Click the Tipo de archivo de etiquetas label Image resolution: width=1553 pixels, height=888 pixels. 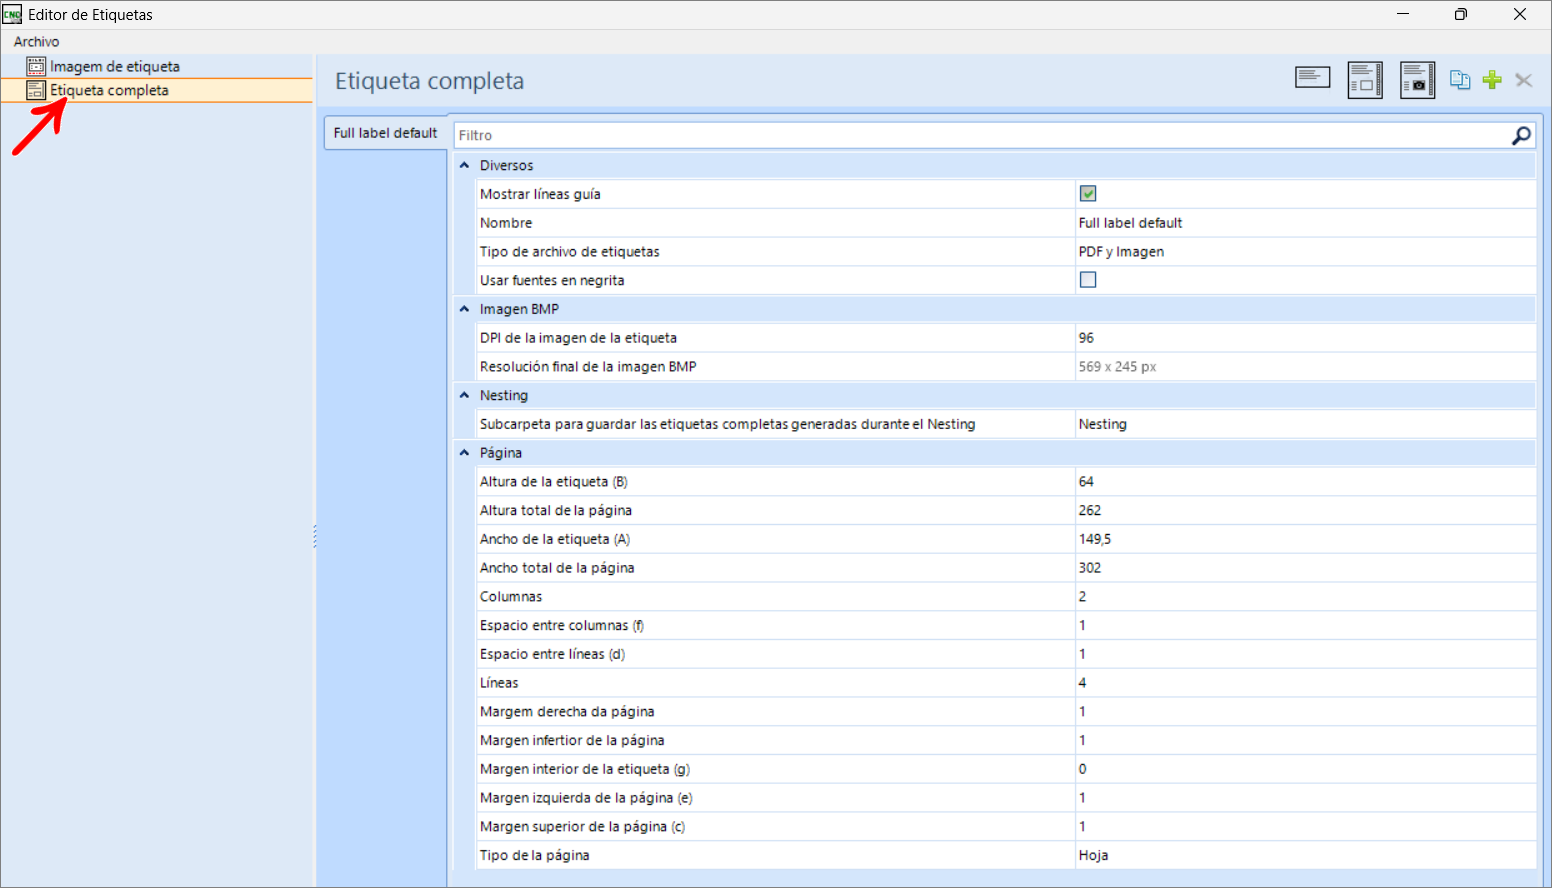tap(569, 252)
